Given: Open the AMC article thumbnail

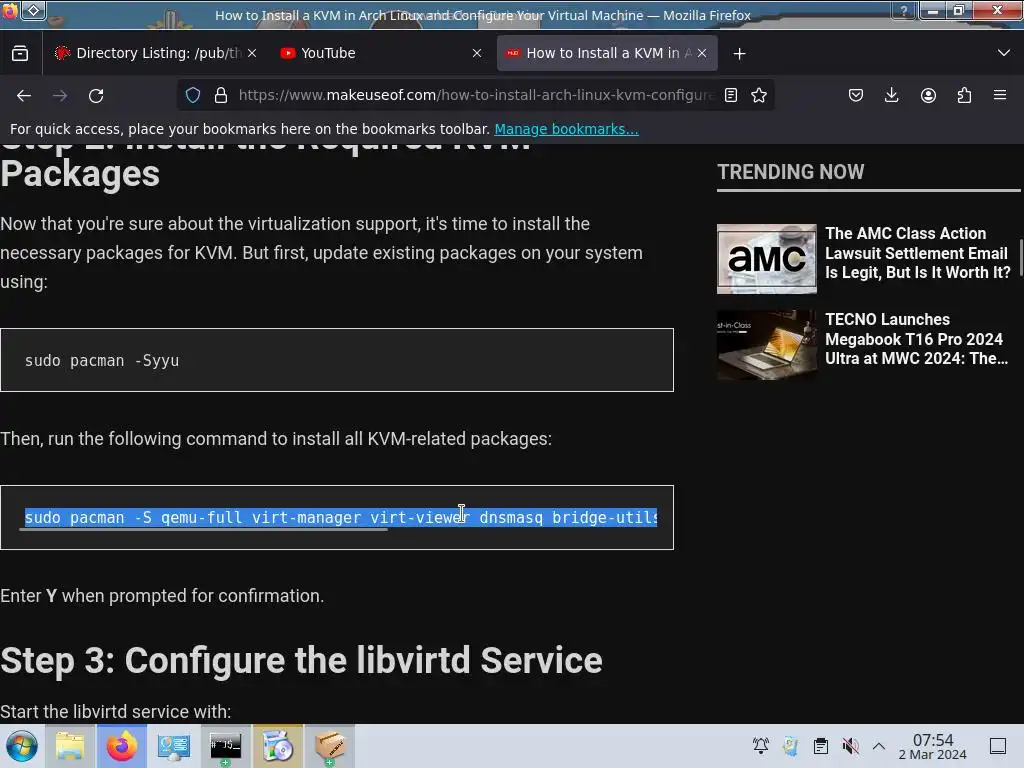Looking at the screenshot, I should click(767, 259).
